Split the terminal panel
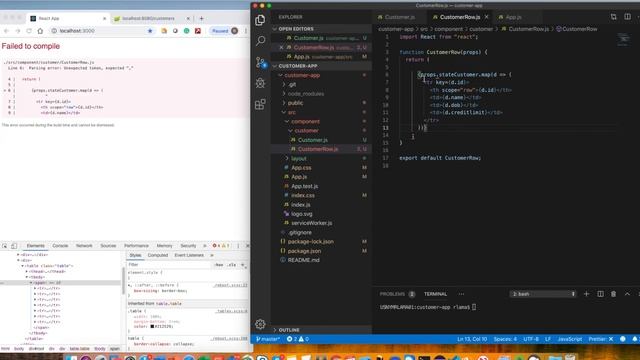This screenshot has height=360, width=640. [x=600, y=294]
